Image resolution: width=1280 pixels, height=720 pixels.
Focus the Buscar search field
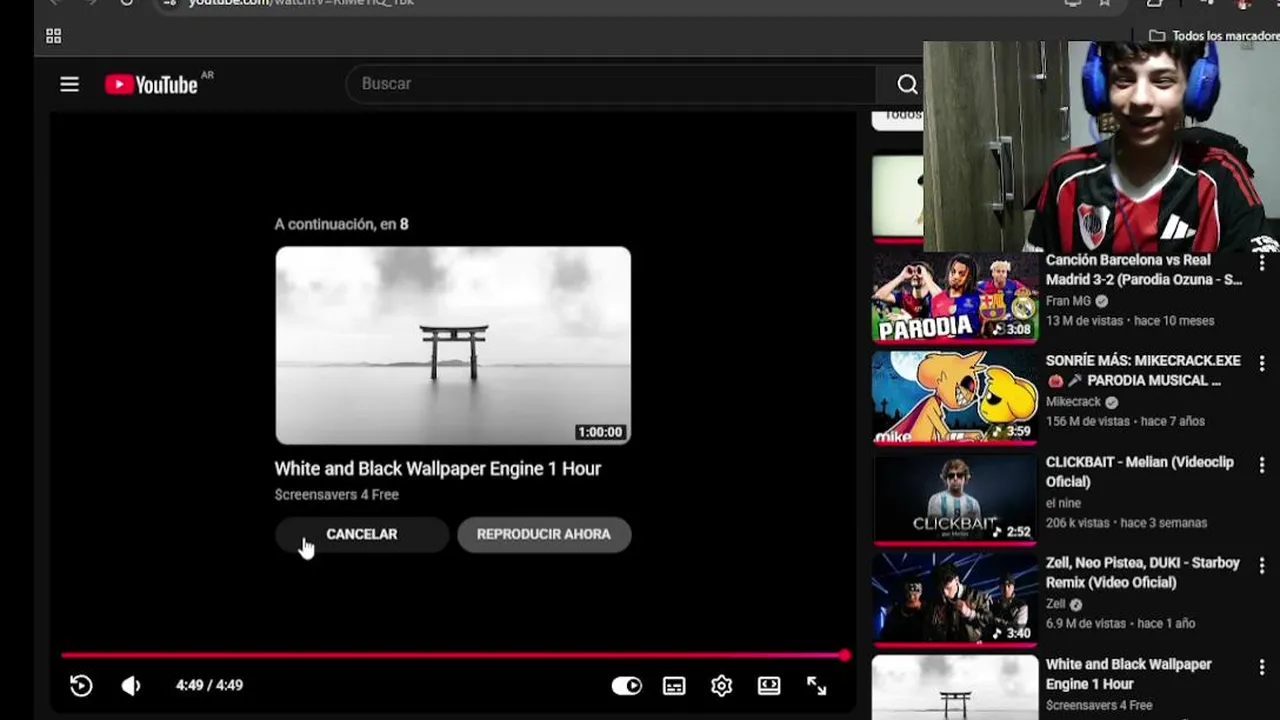tap(612, 84)
